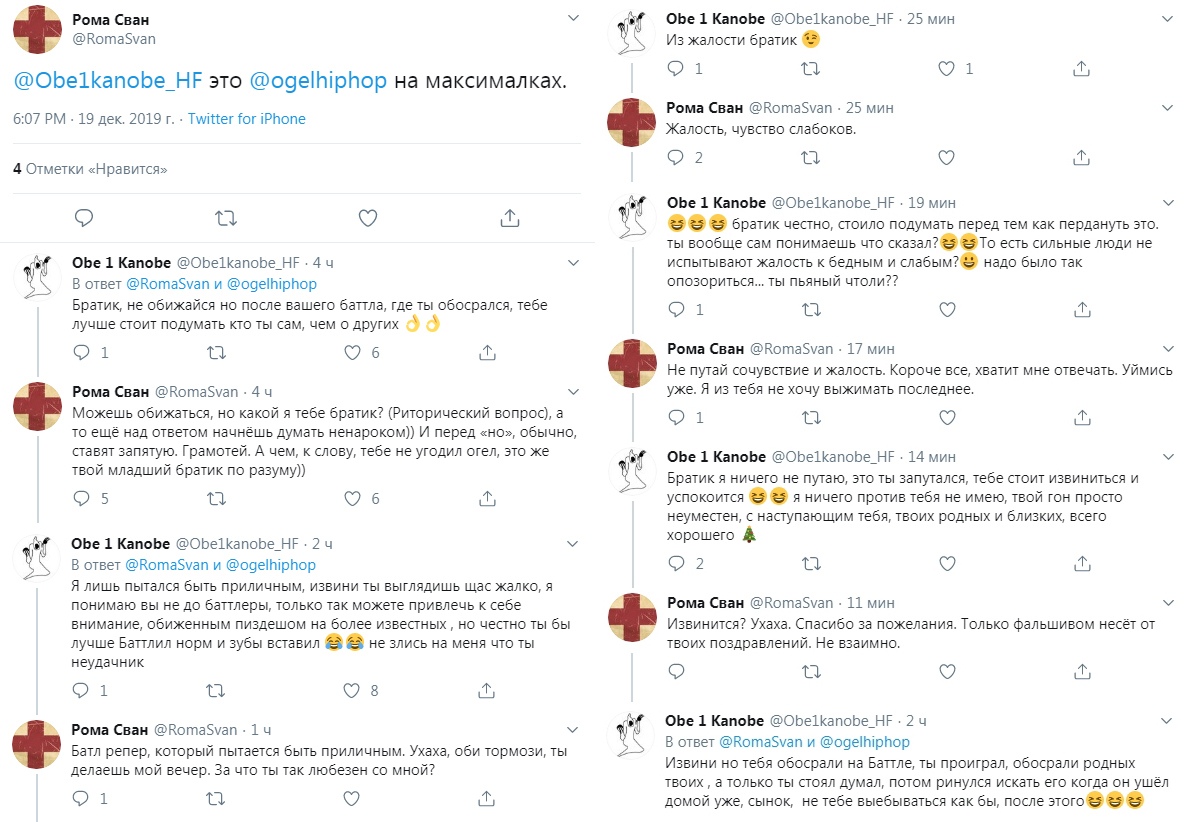This screenshot has width=1190, height=822.
Task: Retweet the 'Жалость, чувство слабоков' reply
Action: click(811, 158)
